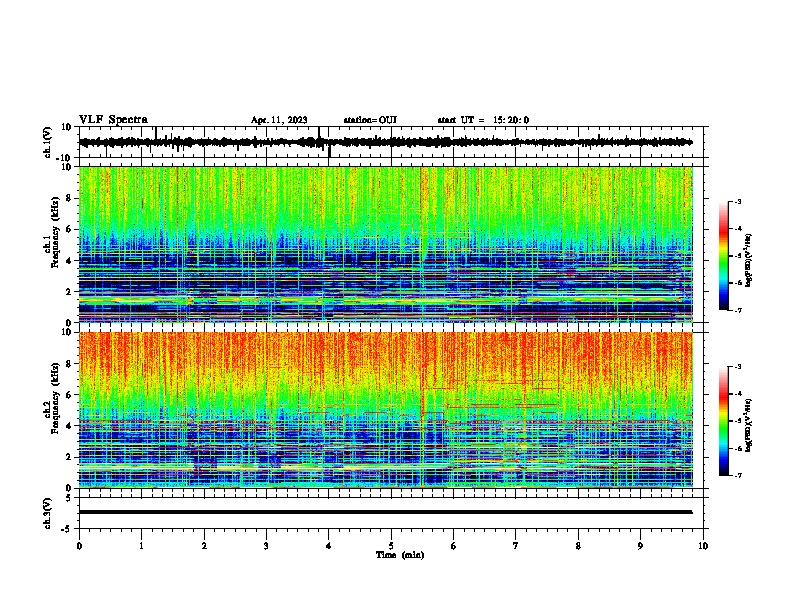
Task: Click the time axis end tick label "10"
Action: click(703, 546)
